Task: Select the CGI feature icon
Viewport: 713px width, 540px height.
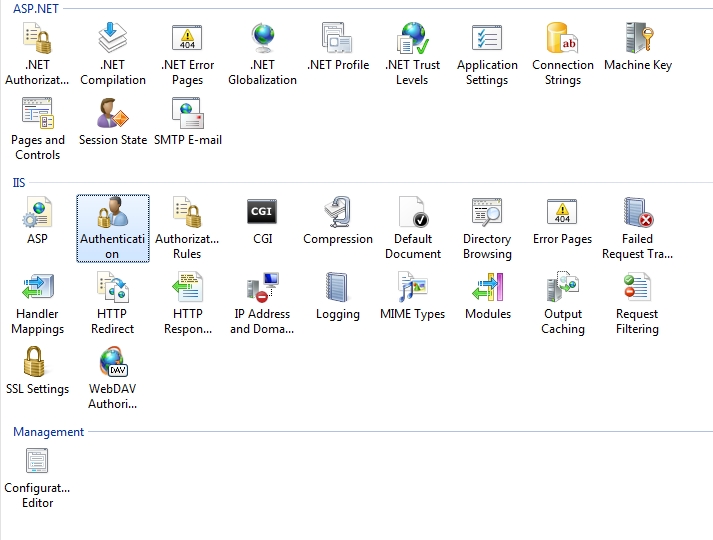Action: pos(262,211)
